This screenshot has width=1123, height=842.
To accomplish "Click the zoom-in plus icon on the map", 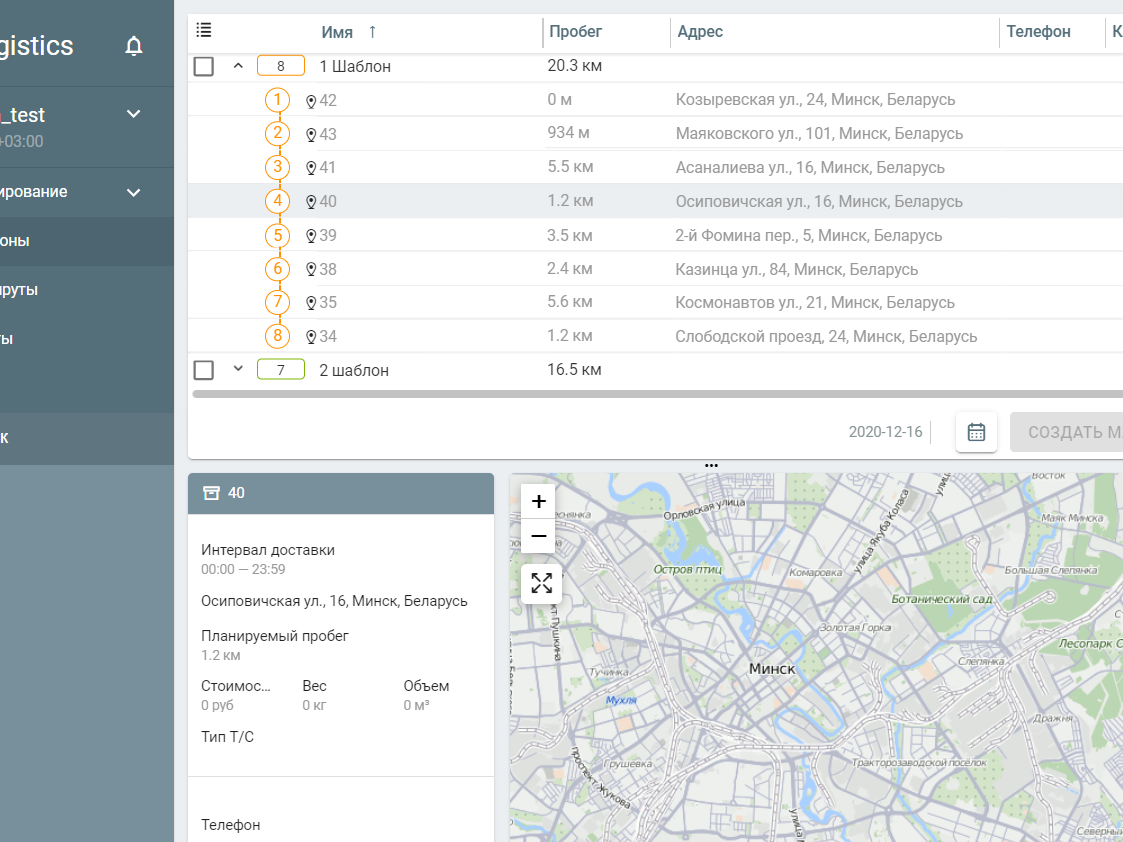I will click(537, 500).
